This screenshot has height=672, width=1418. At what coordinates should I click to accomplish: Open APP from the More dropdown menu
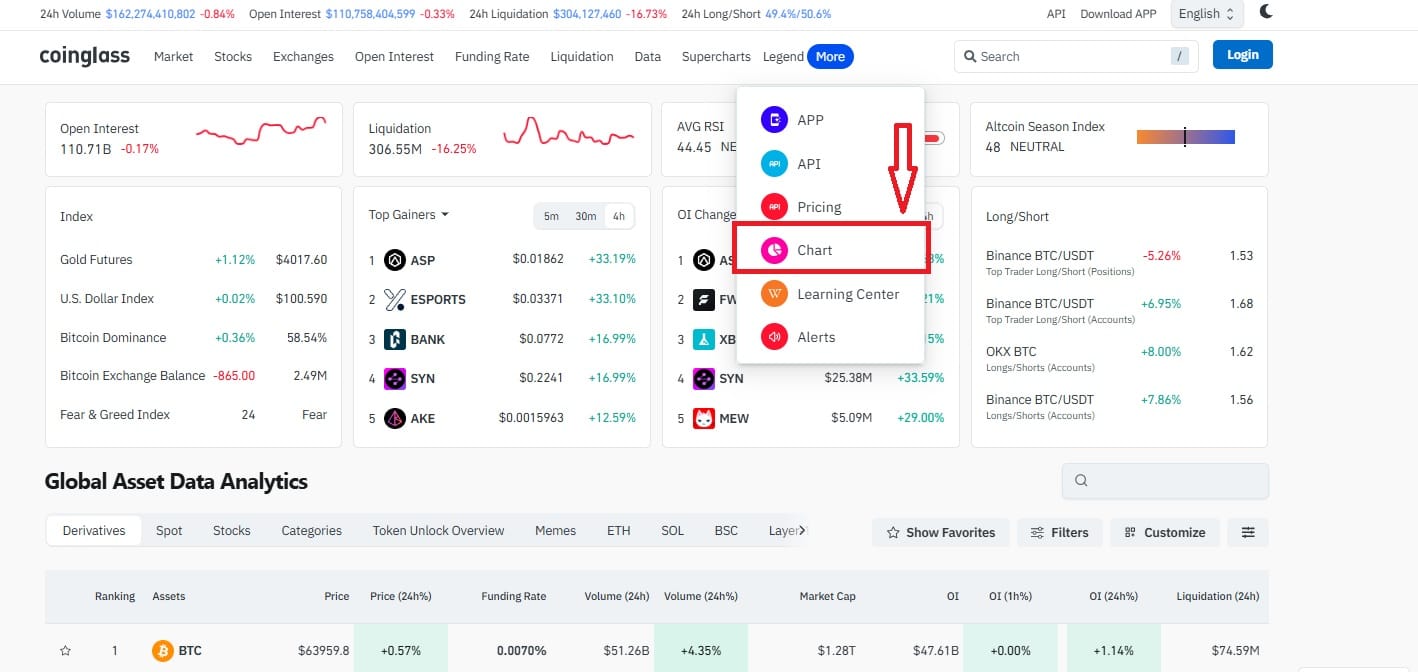click(830, 120)
